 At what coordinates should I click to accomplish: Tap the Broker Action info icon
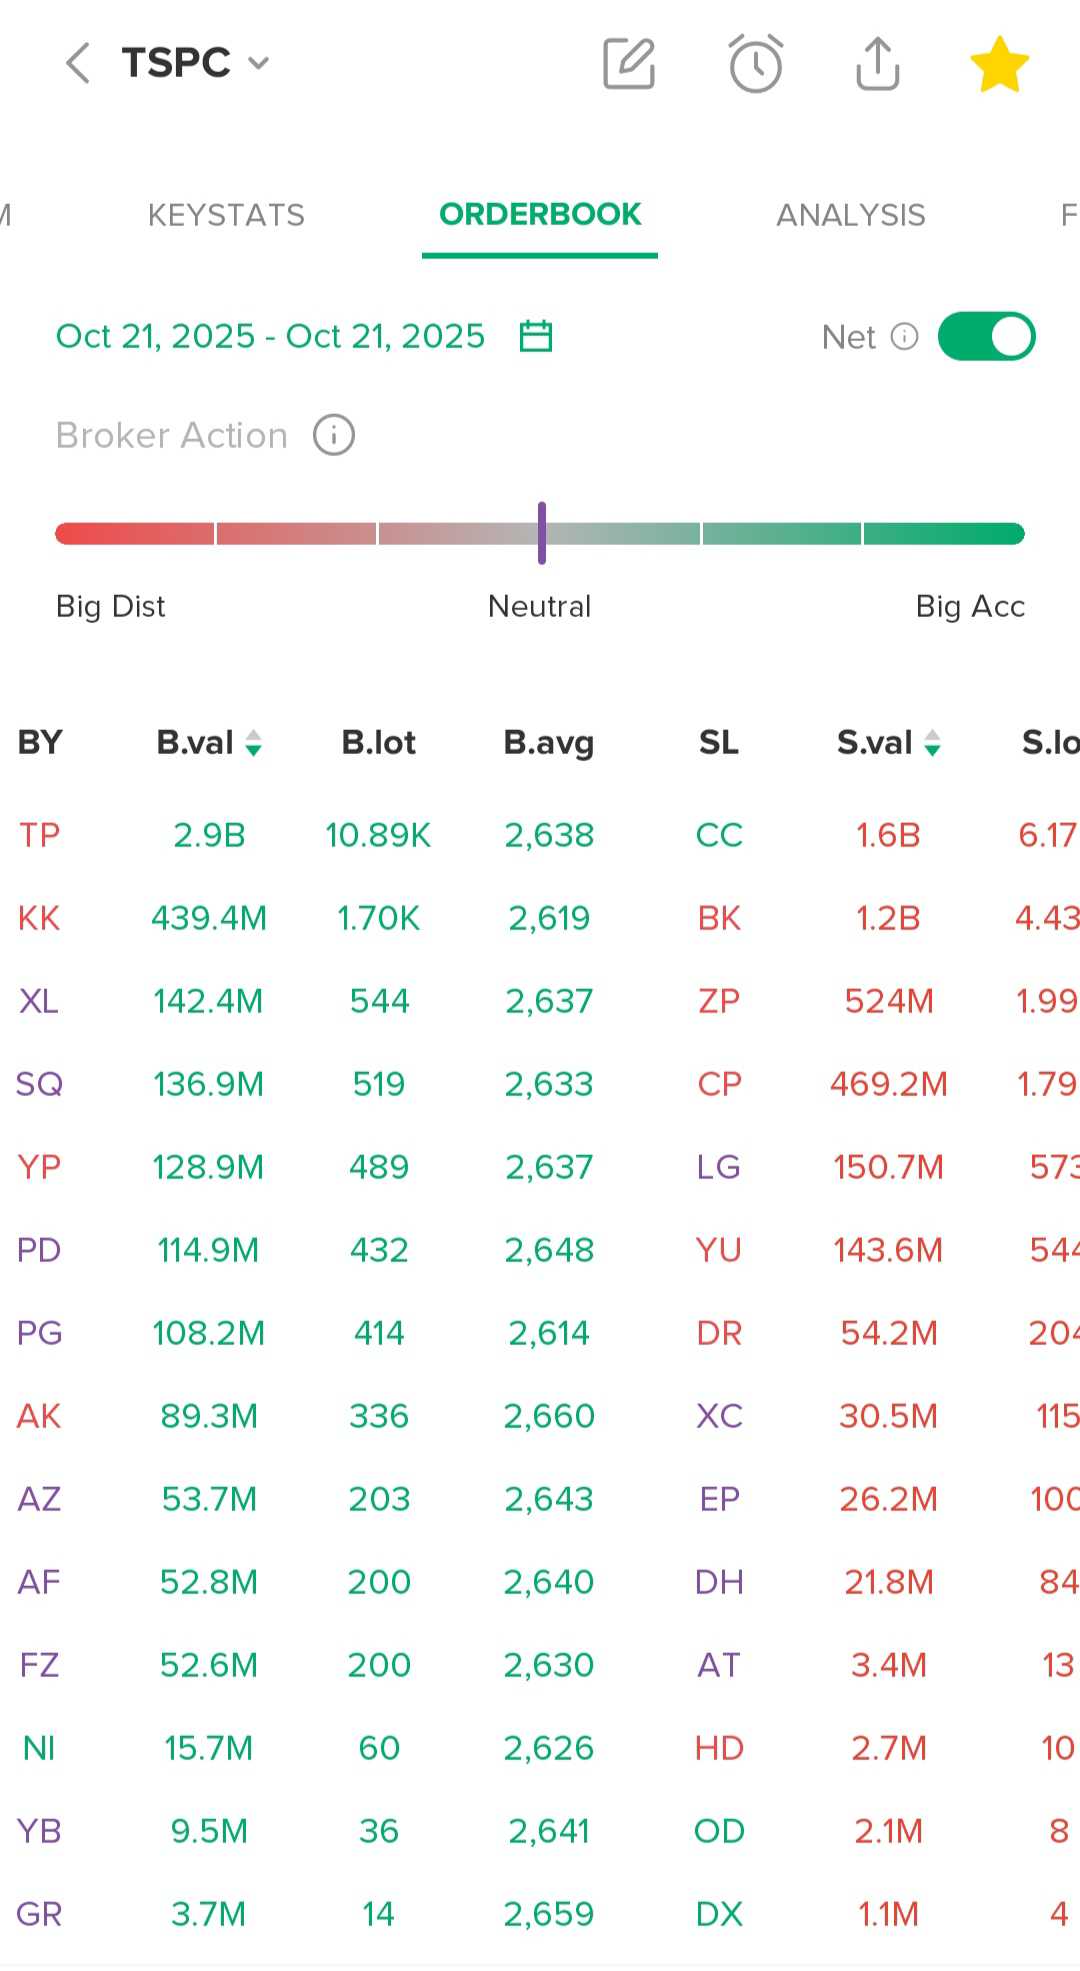(x=334, y=435)
